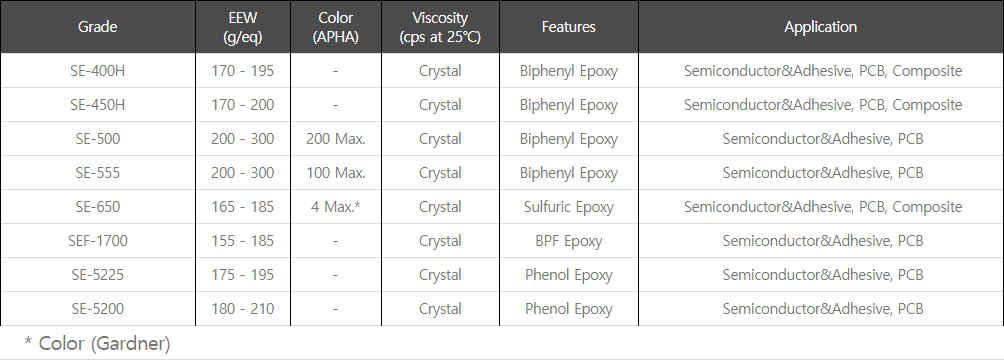Image resolution: width=1004 pixels, height=360 pixels.
Task: Click the SE-5200 grade entry
Action: [97, 308]
